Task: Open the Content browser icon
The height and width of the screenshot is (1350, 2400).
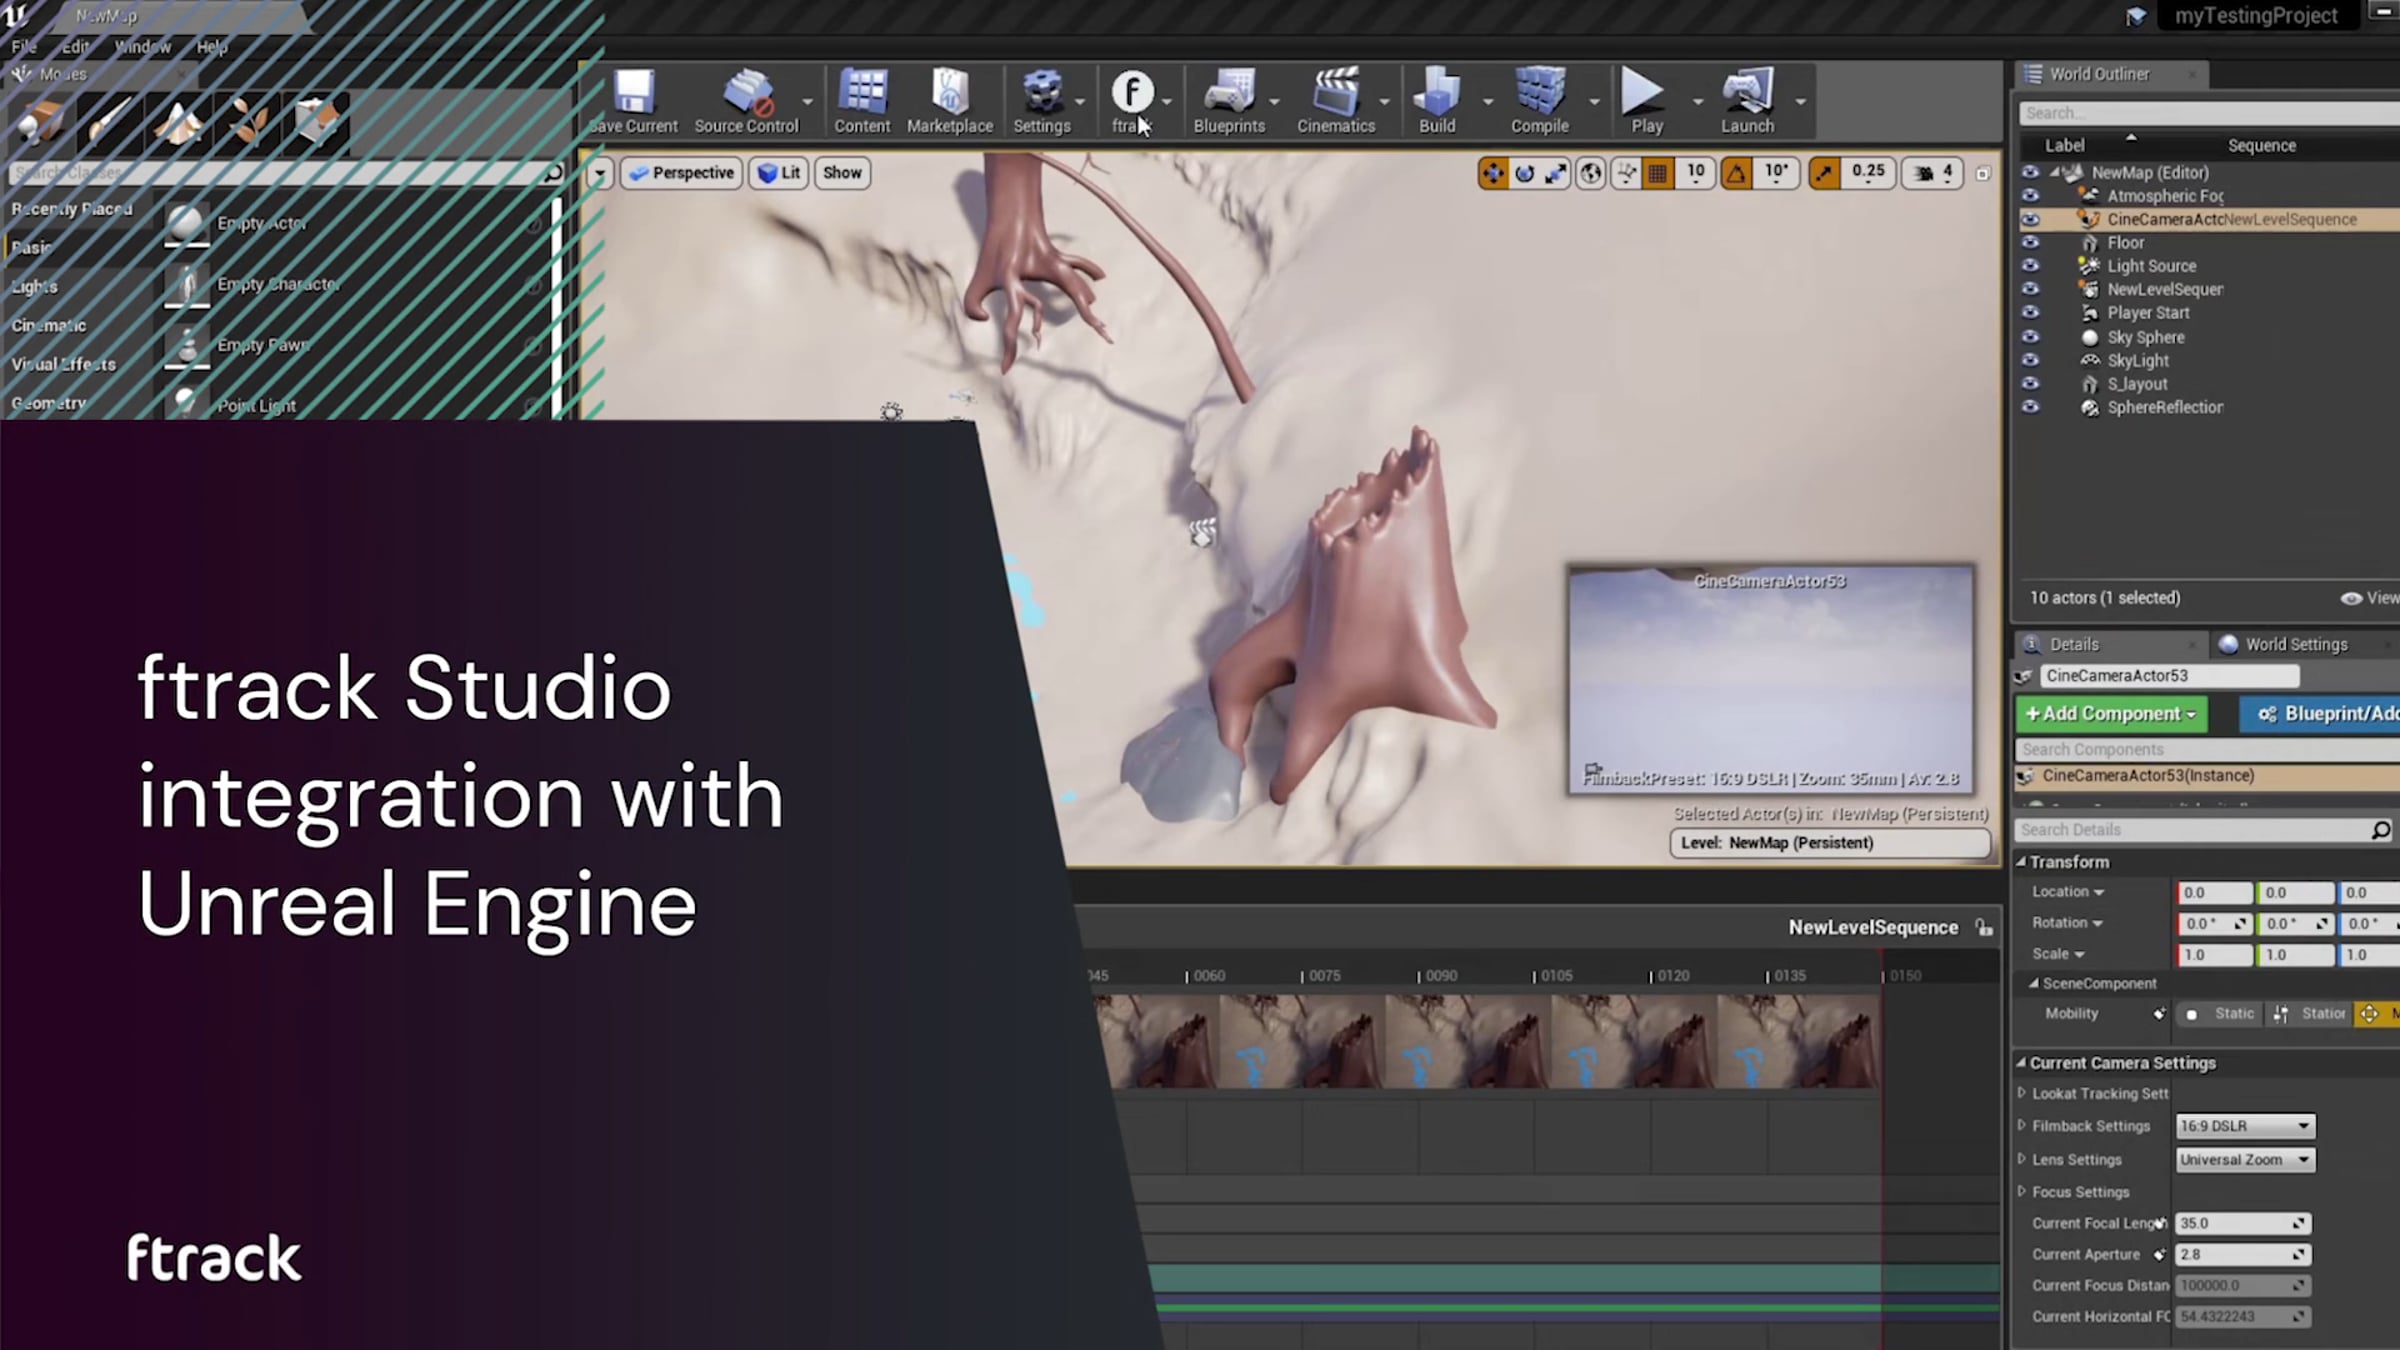Action: (x=862, y=100)
